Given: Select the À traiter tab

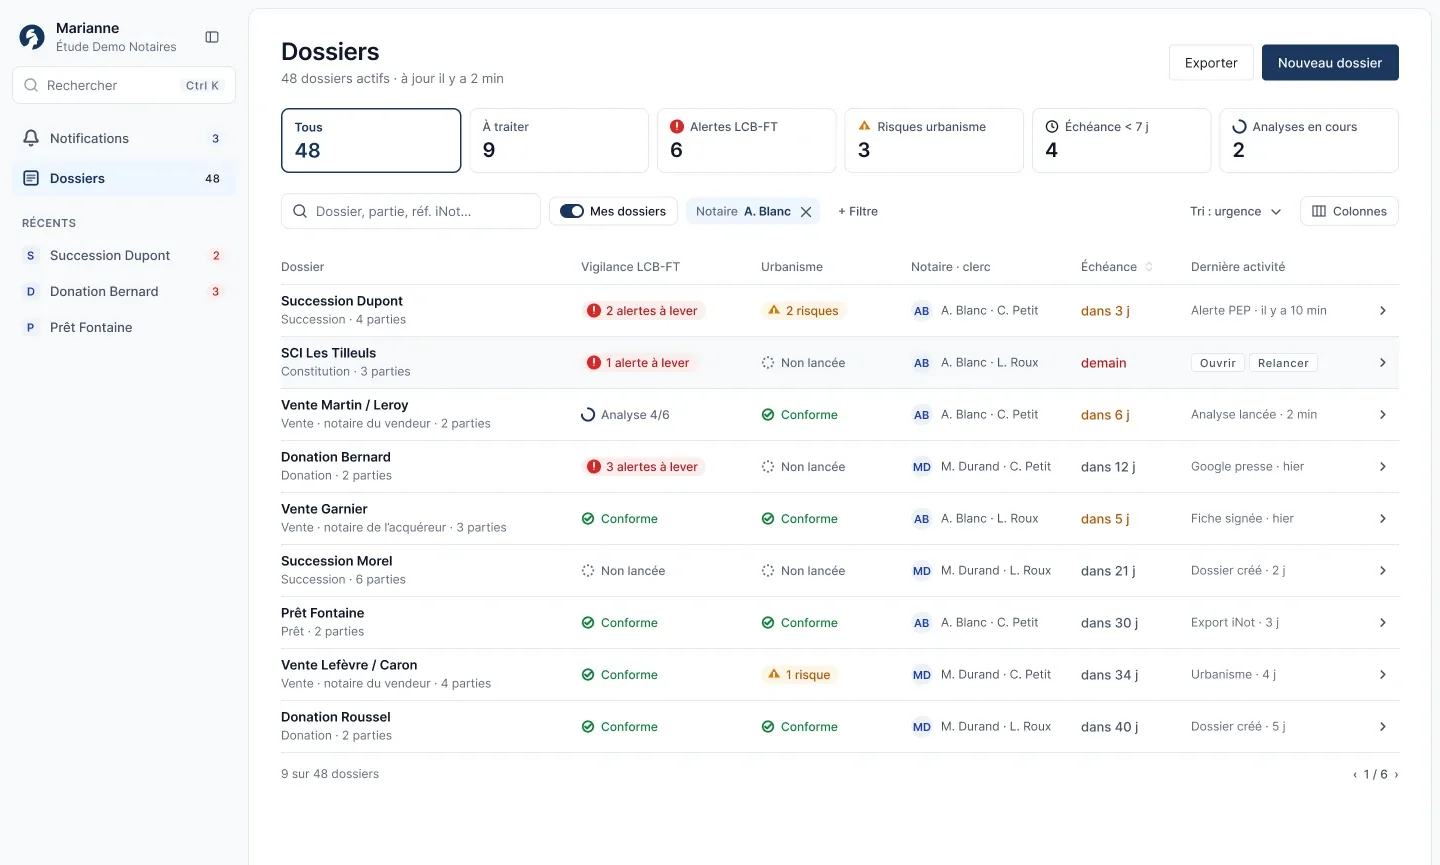Looking at the screenshot, I should point(559,140).
